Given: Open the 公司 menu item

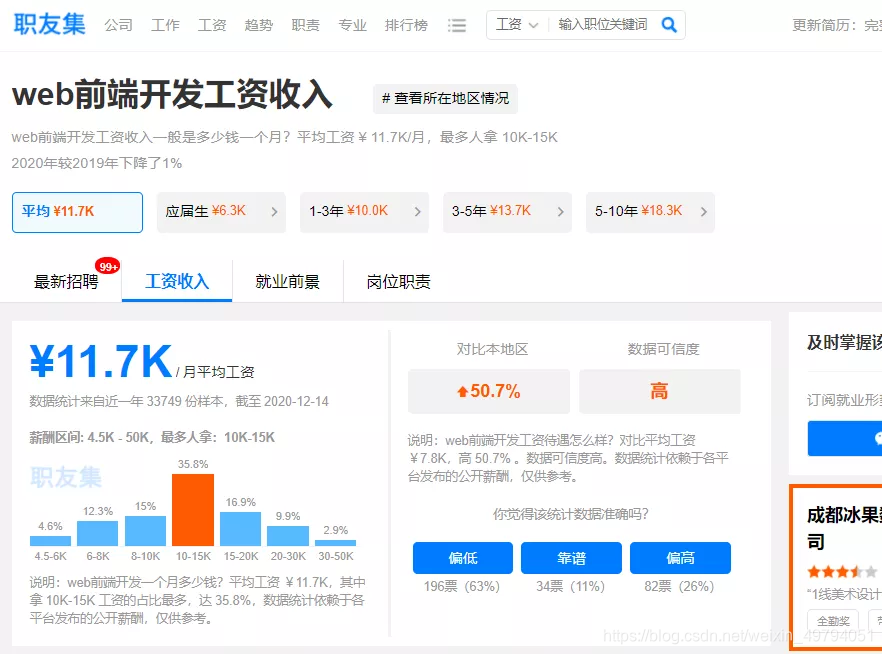Looking at the screenshot, I should tap(119, 25).
